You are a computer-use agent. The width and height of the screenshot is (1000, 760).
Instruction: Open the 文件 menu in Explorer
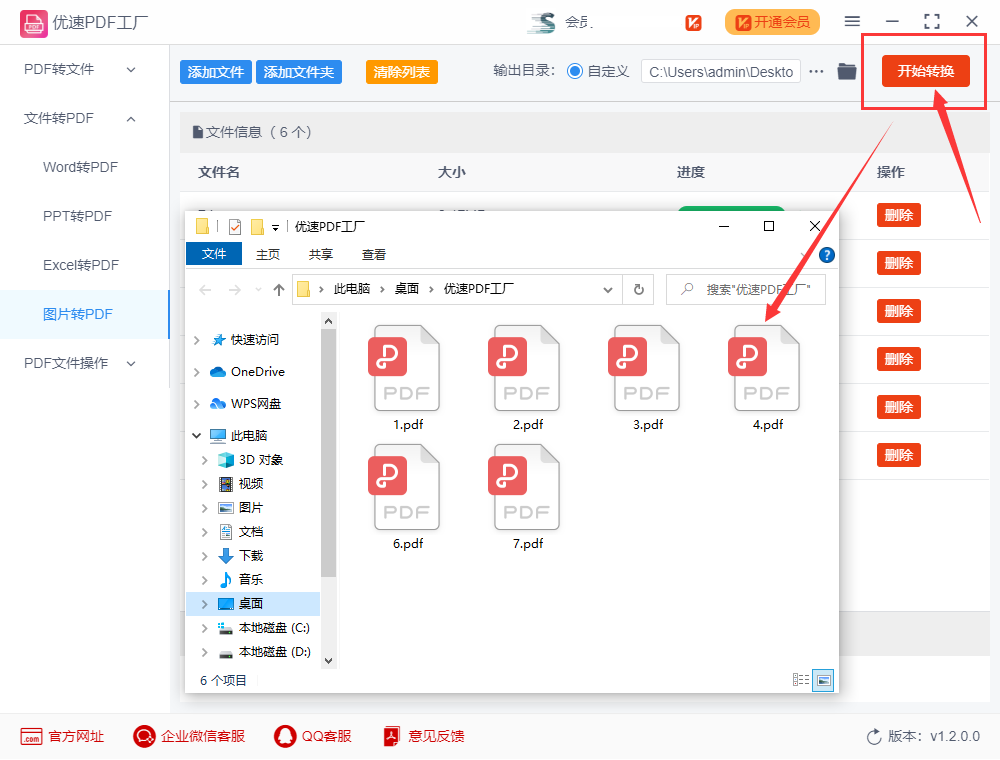(x=213, y=253)
